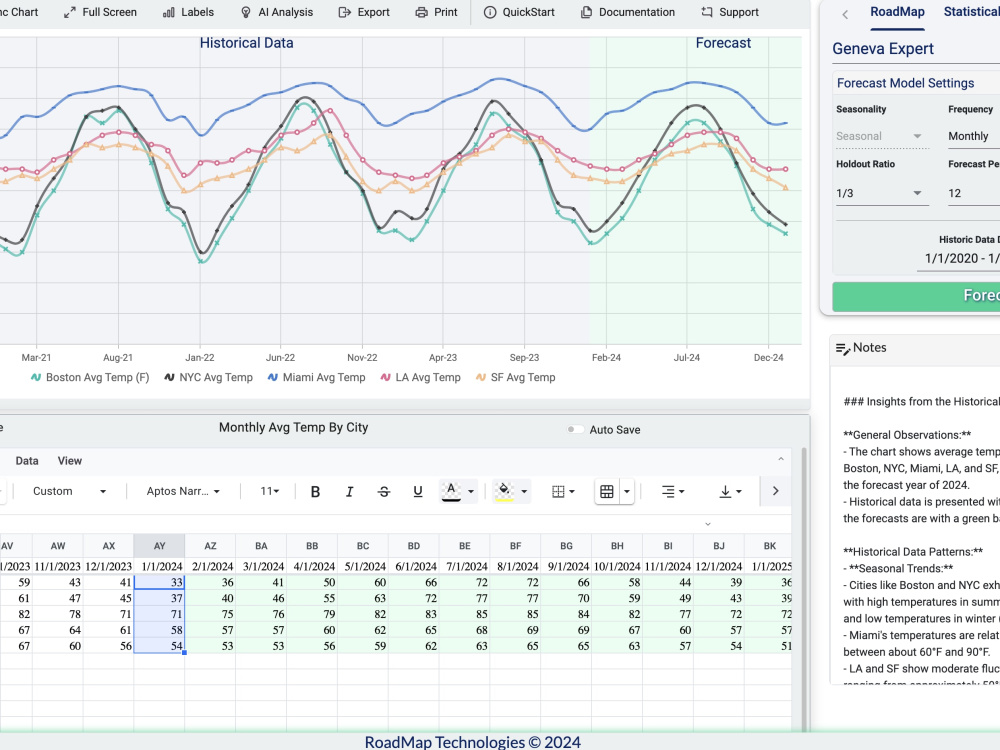Open the yellow fill color picker
The width and height of the screenshot is (1000, 750).
click(511, 492)
